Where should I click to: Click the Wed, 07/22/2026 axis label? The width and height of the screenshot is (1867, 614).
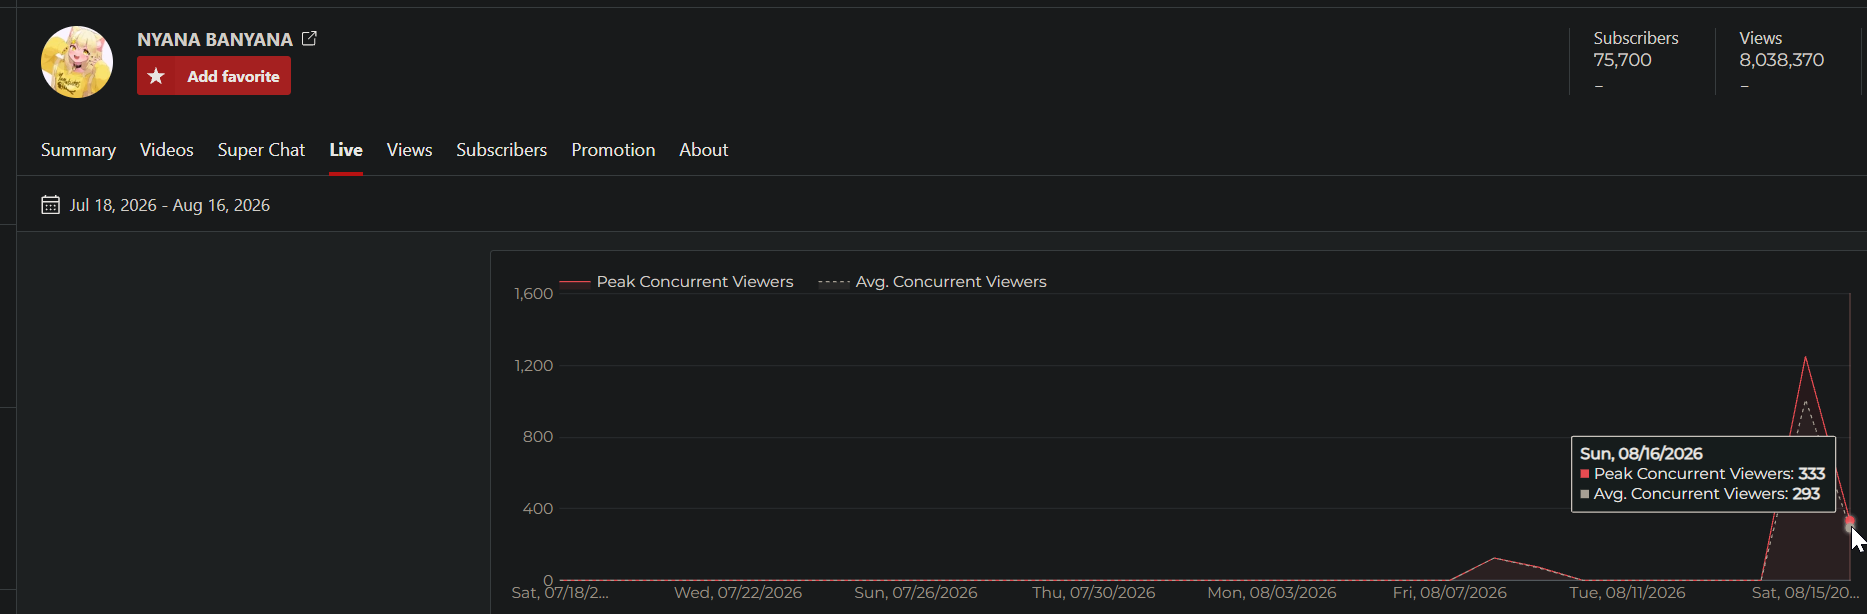(738, 593)
